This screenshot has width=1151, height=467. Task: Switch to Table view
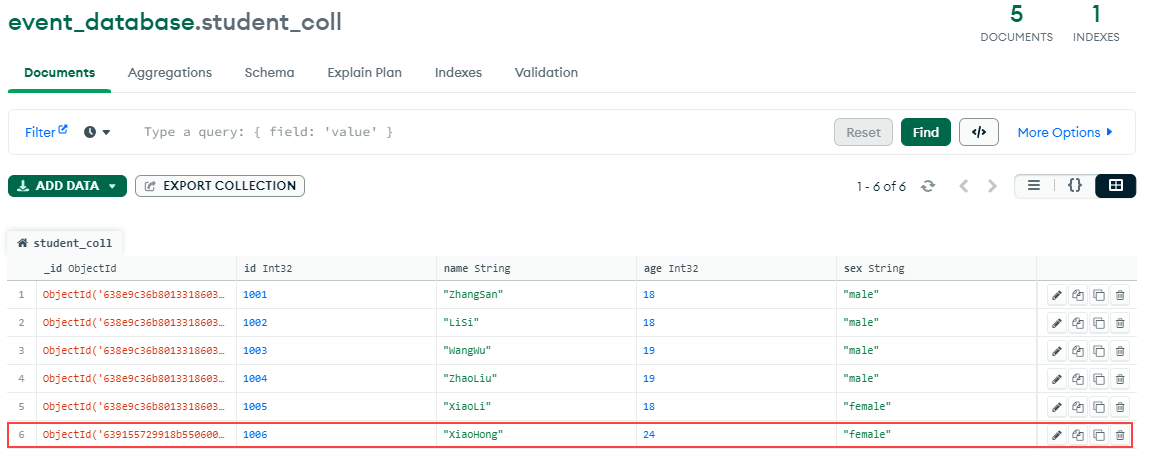[1116, 186]
